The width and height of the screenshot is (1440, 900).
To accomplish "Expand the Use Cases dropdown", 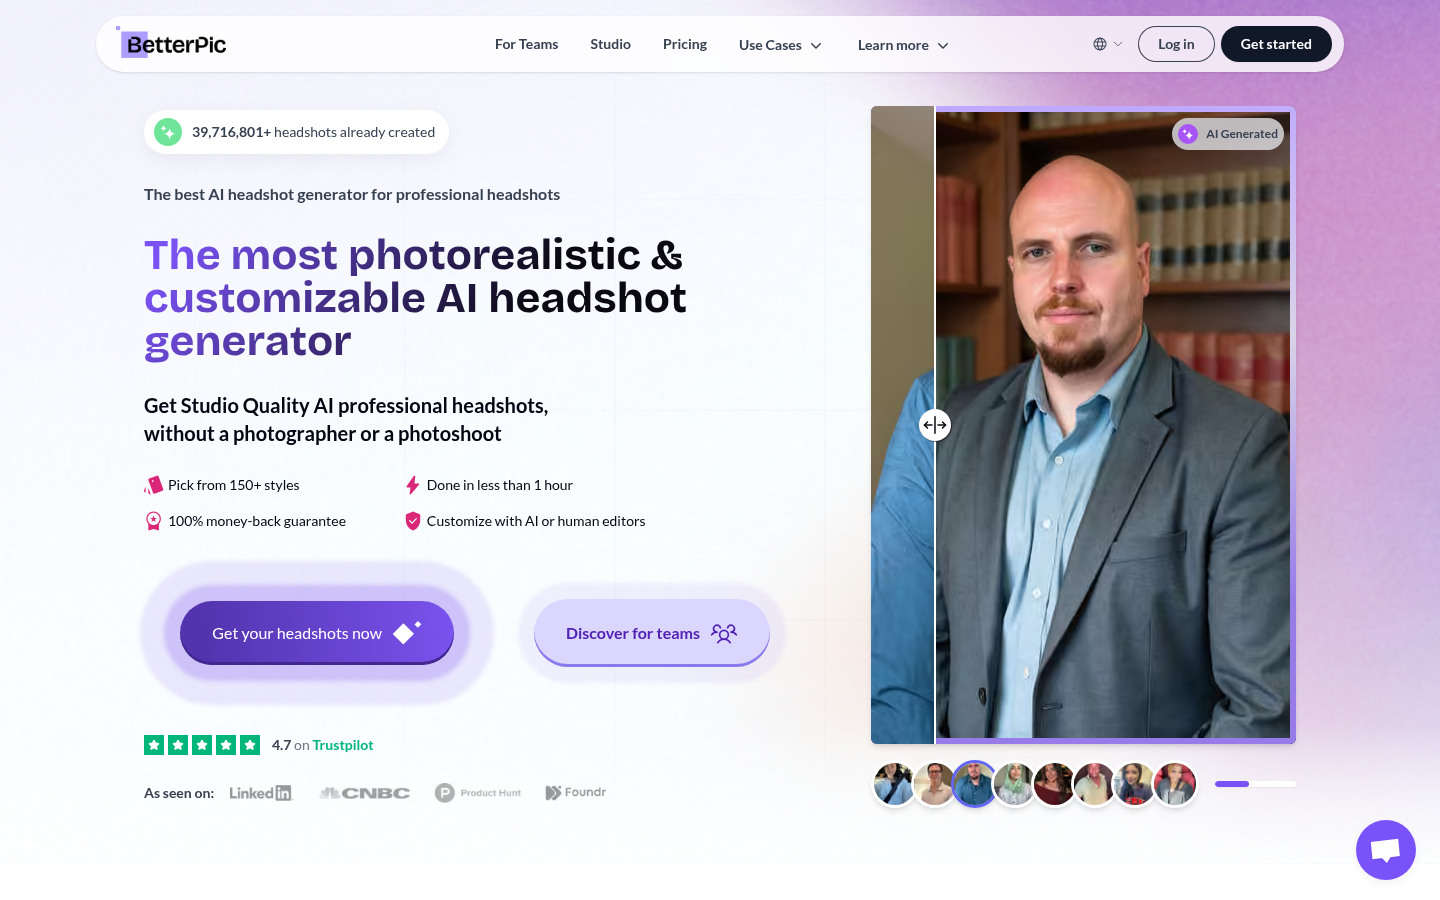I will (780, 45).
